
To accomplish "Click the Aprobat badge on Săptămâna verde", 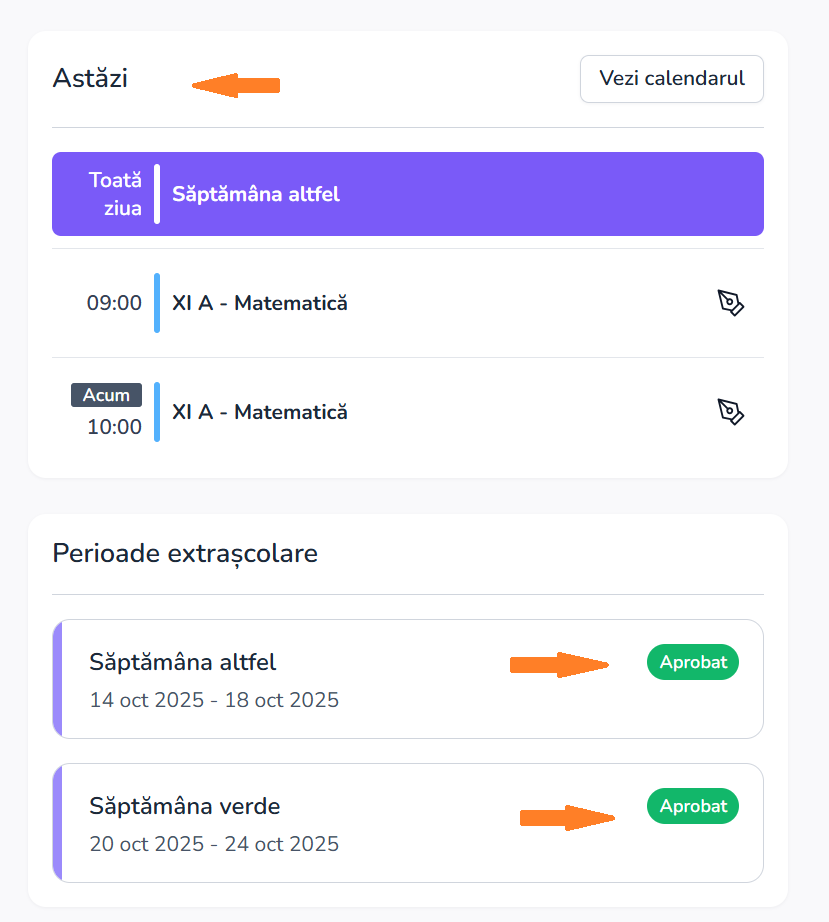I will coord(692,806).
